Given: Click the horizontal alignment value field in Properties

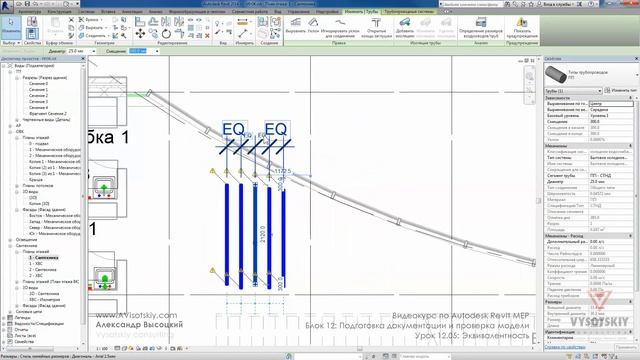Looking at the screenshot, I should click(x=611, y=104).
